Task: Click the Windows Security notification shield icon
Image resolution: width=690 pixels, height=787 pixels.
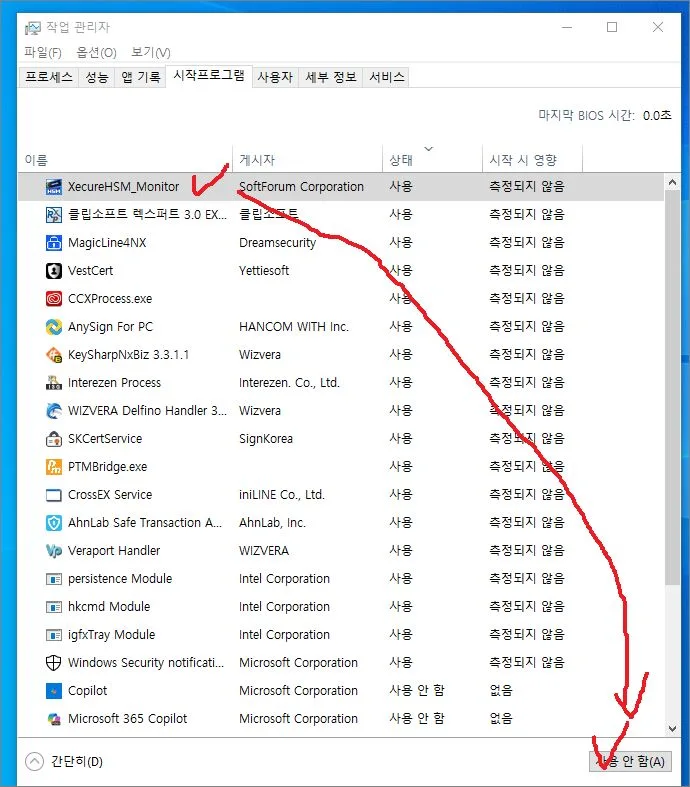Action: click(54, 663)
